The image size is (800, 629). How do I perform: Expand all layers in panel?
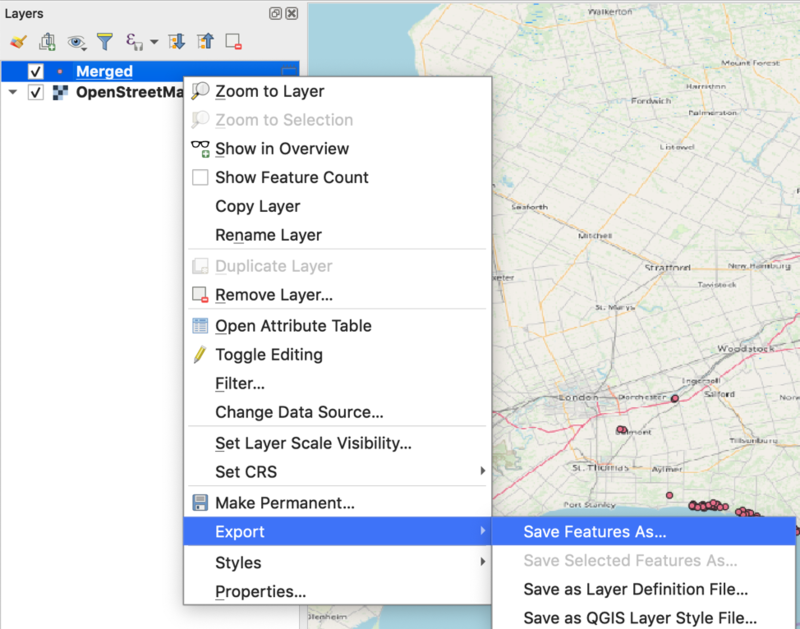point(179,41)
